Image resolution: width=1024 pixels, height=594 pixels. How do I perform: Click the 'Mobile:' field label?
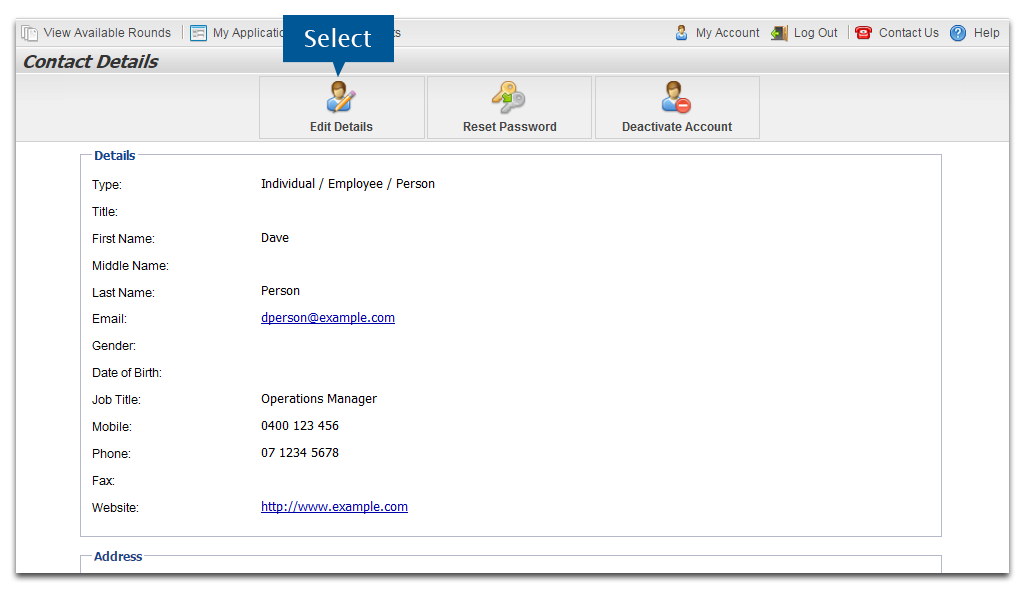(112, 427)
